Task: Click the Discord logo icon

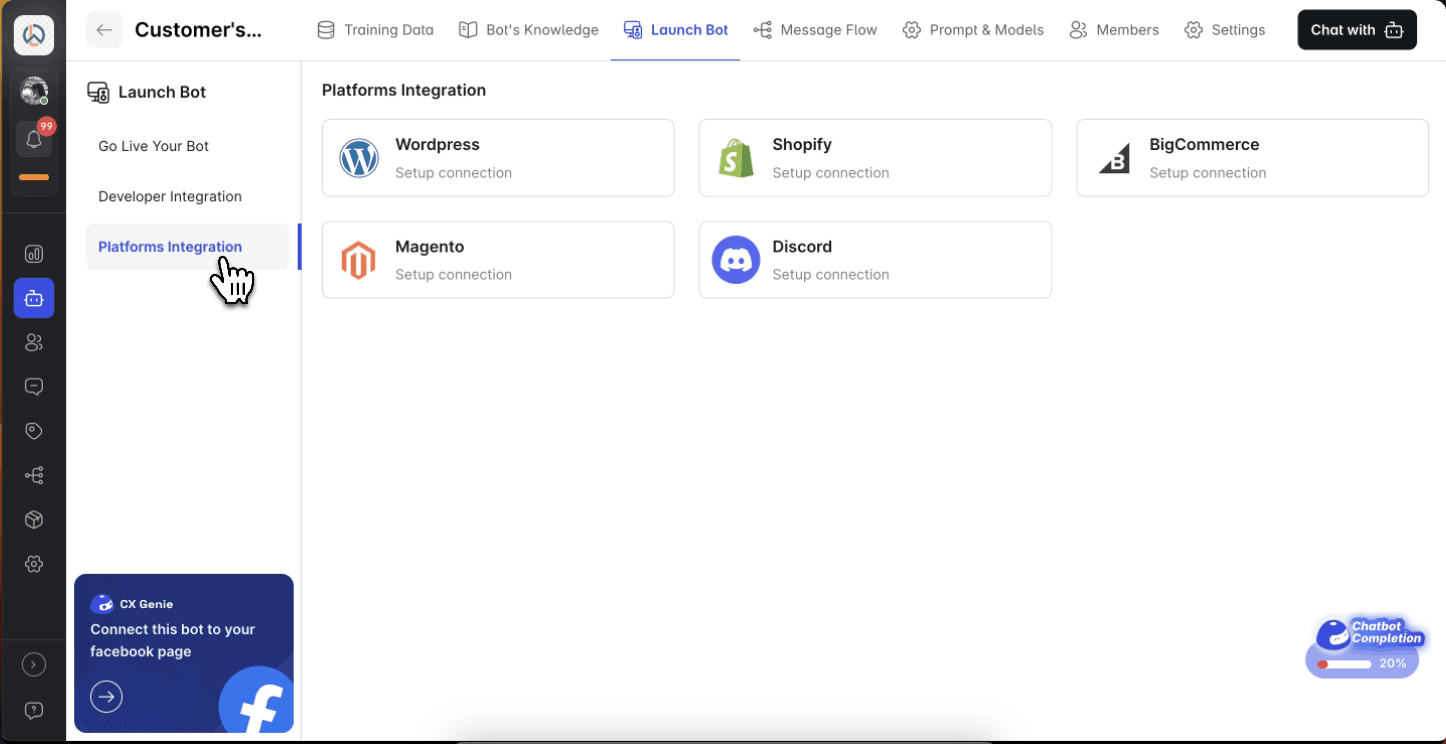Action: [x=736, y=260]
